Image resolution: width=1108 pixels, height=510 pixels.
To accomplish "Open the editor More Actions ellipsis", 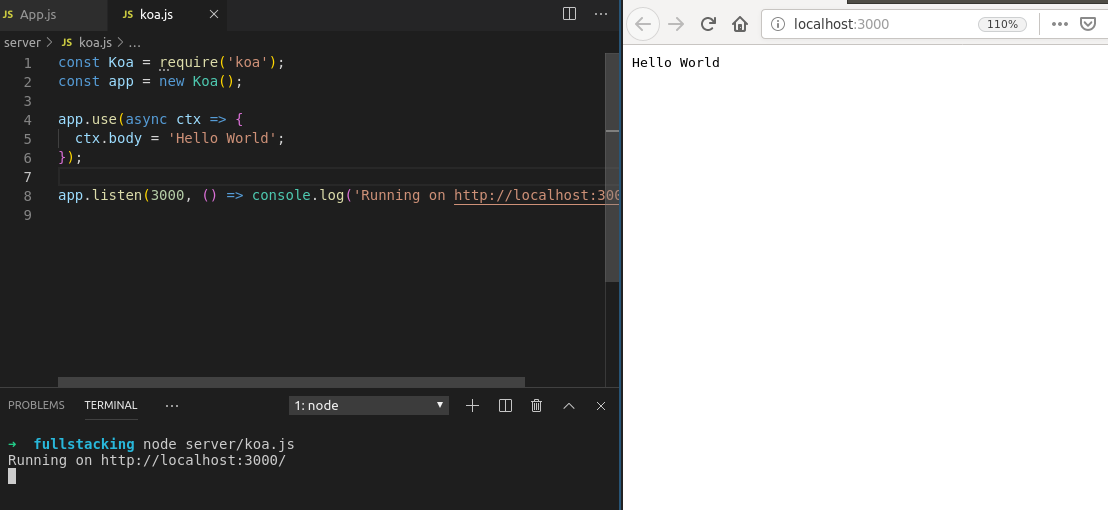I will (x=601, y=14).
